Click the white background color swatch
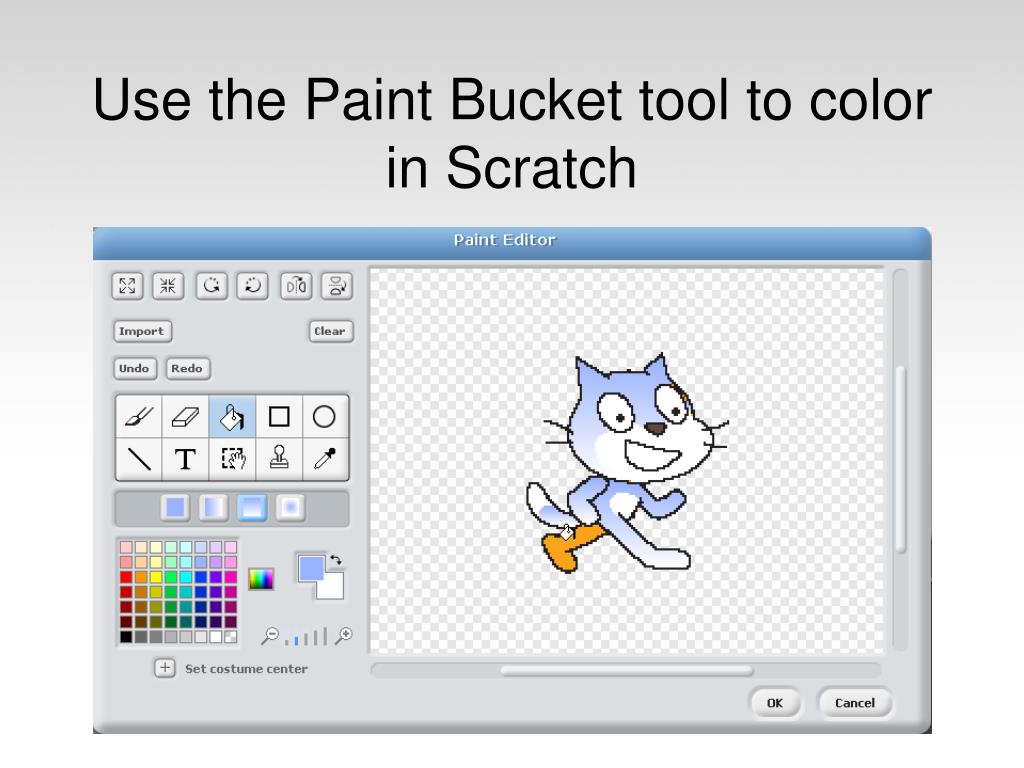The width and height of the screenshot is (1024, 768). tap(332, 588)
